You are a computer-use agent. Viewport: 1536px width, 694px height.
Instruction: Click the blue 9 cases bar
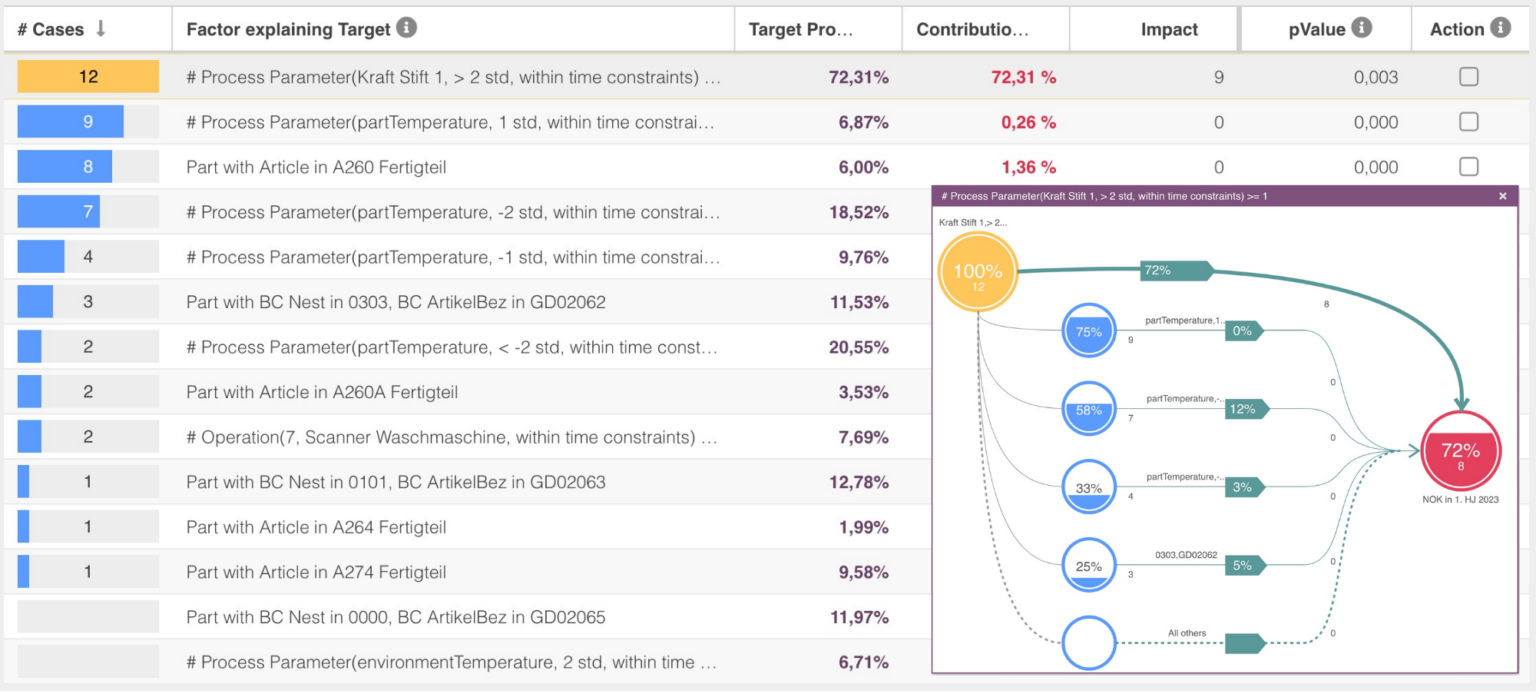70,122
